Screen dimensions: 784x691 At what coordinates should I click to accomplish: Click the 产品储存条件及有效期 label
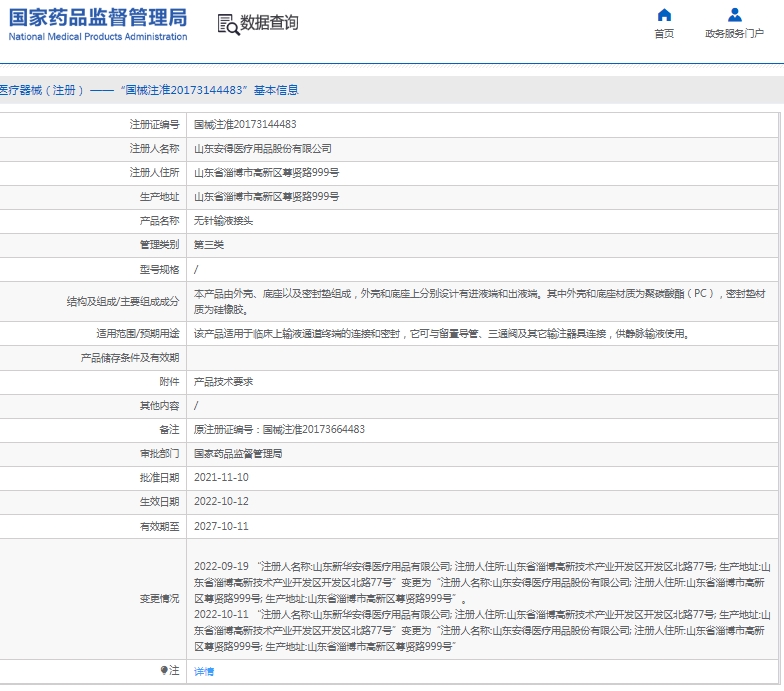(130, 358)
